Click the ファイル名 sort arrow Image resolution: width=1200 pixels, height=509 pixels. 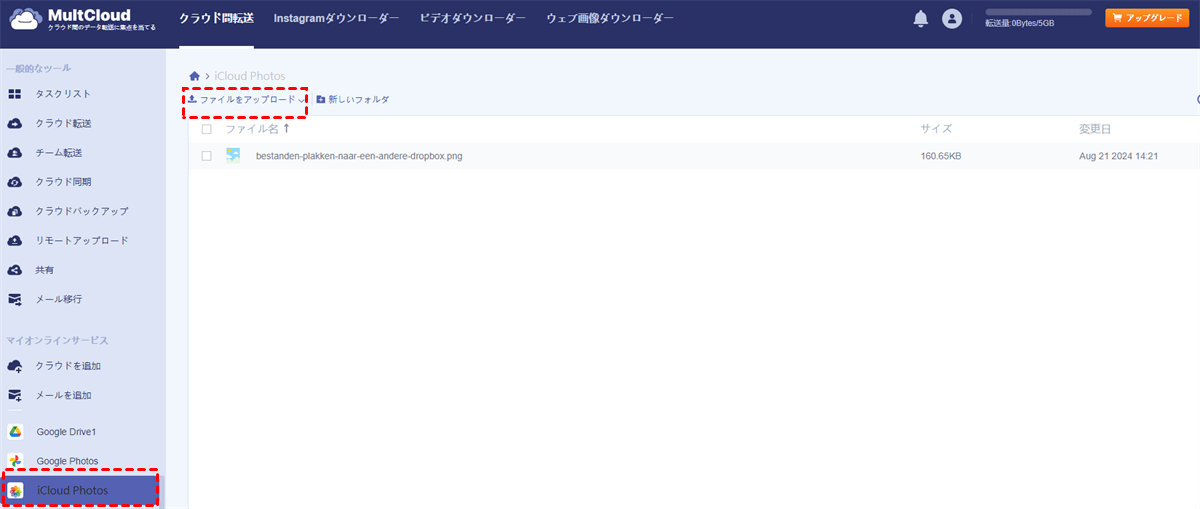click(x=287, y=128)
